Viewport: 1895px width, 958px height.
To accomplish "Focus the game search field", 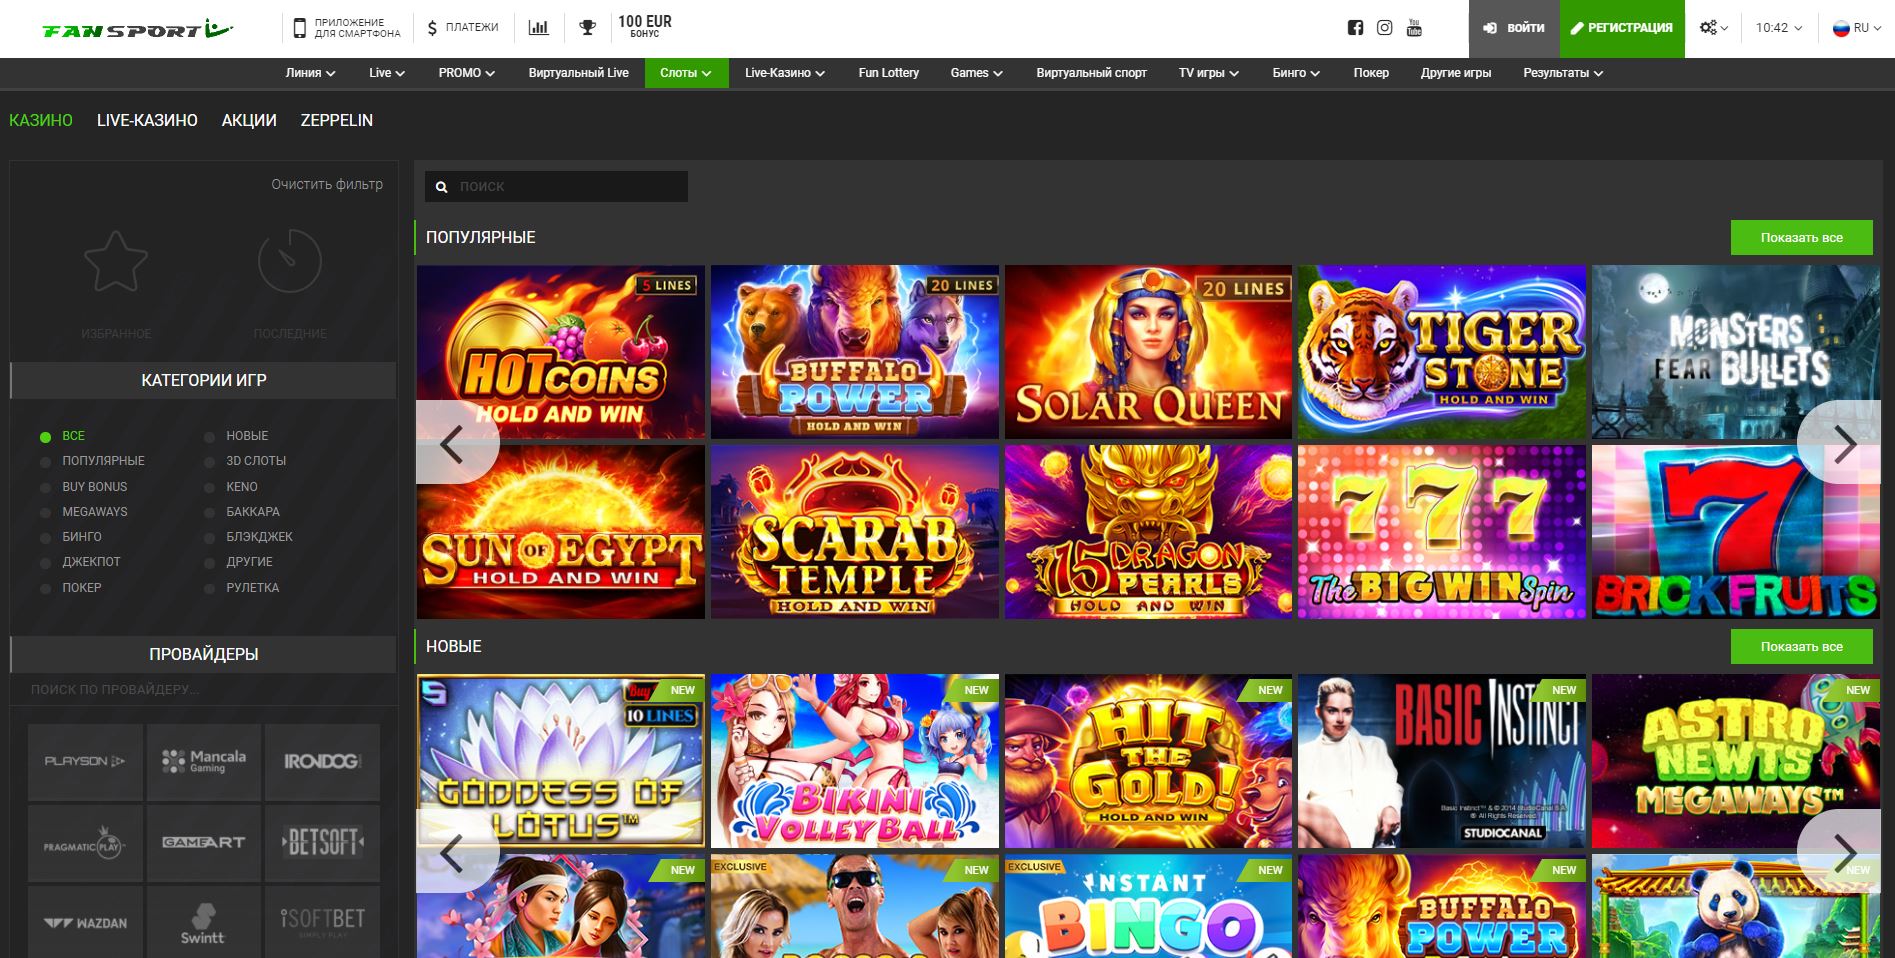I will click(556, 186).
